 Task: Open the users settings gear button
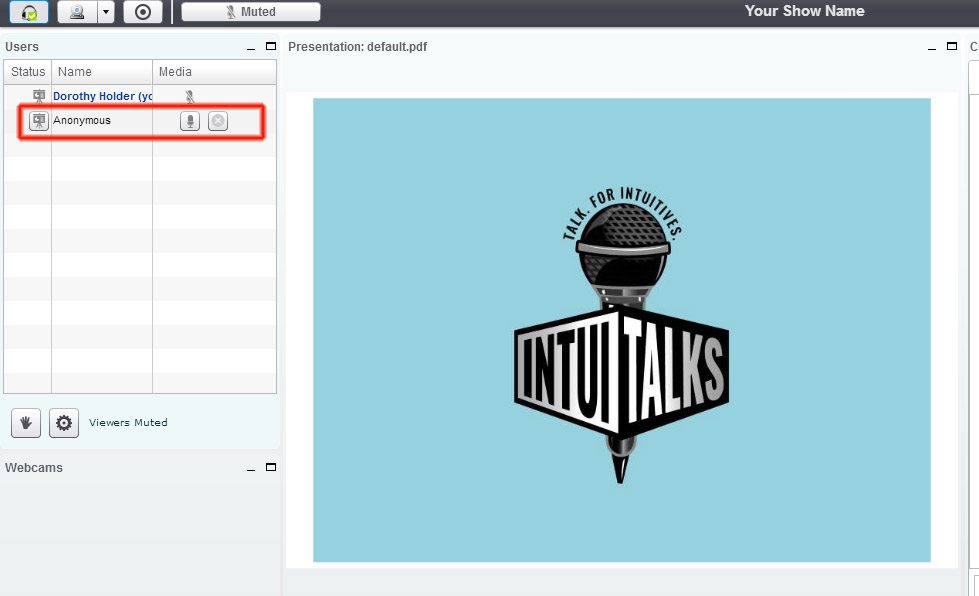click(64, 423)
